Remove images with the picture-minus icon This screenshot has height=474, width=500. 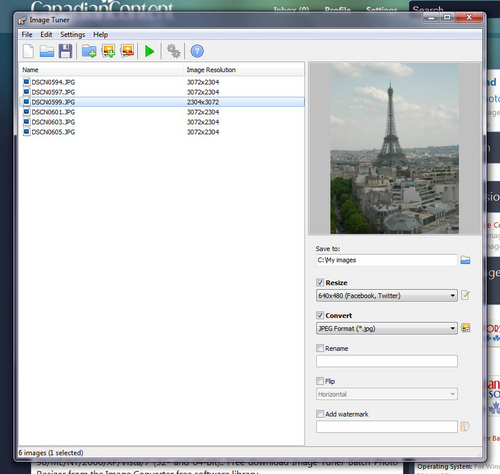tap(127, 51)
